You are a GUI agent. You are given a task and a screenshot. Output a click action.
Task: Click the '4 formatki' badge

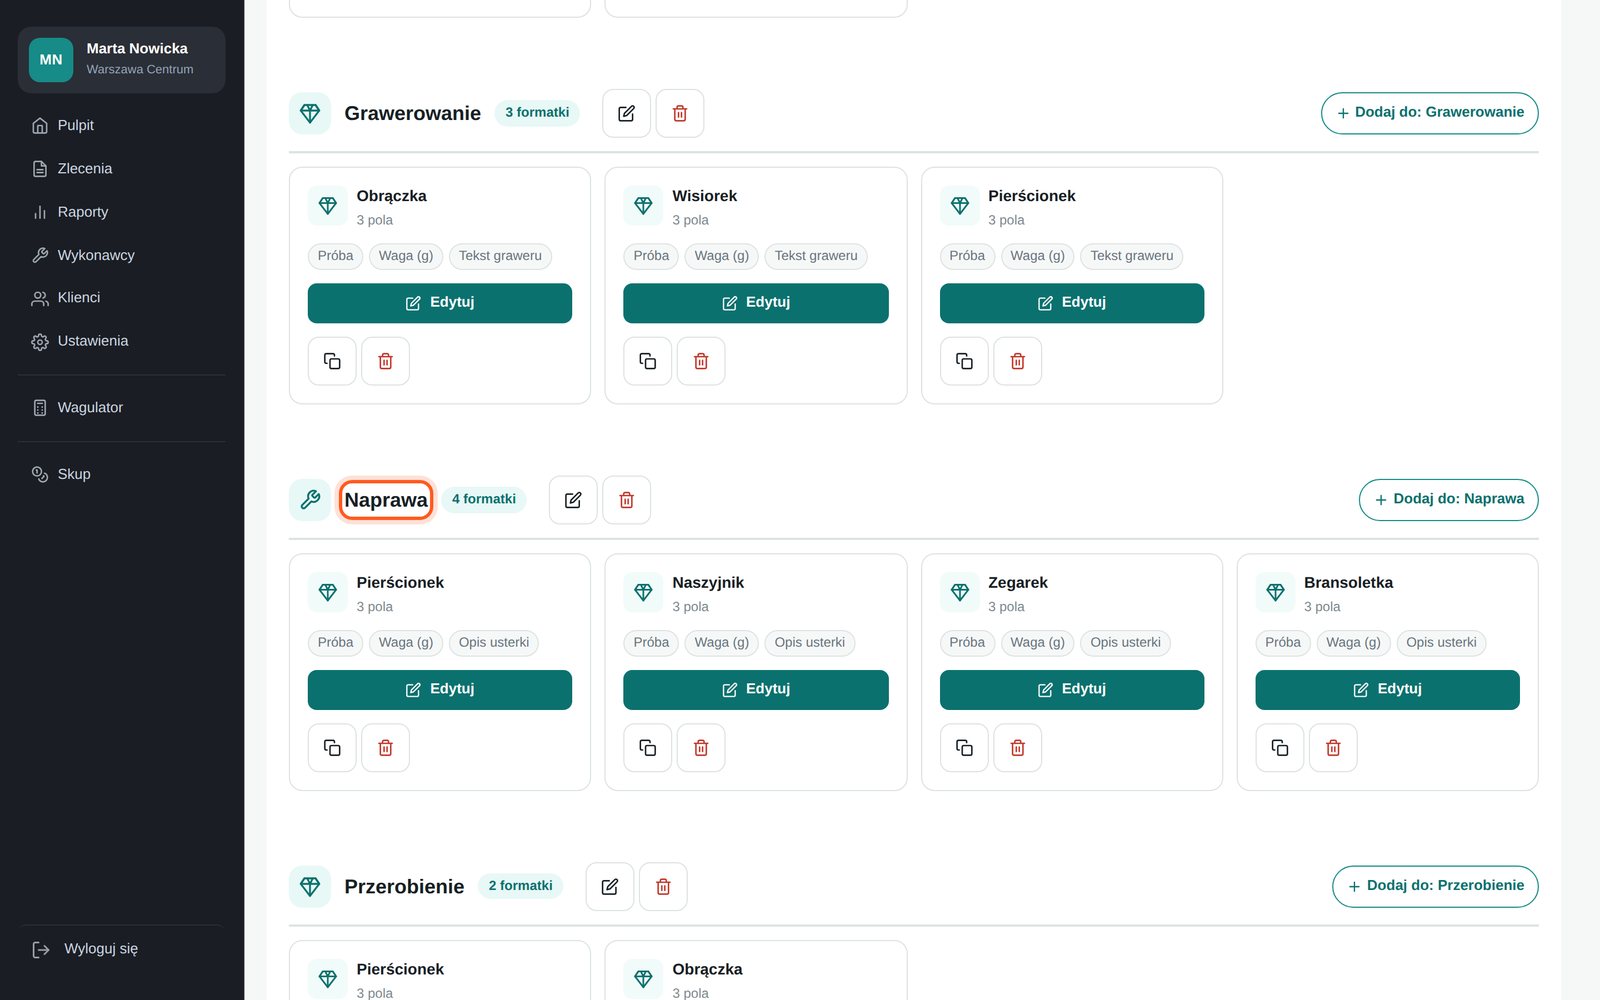(x=484, y=499)
